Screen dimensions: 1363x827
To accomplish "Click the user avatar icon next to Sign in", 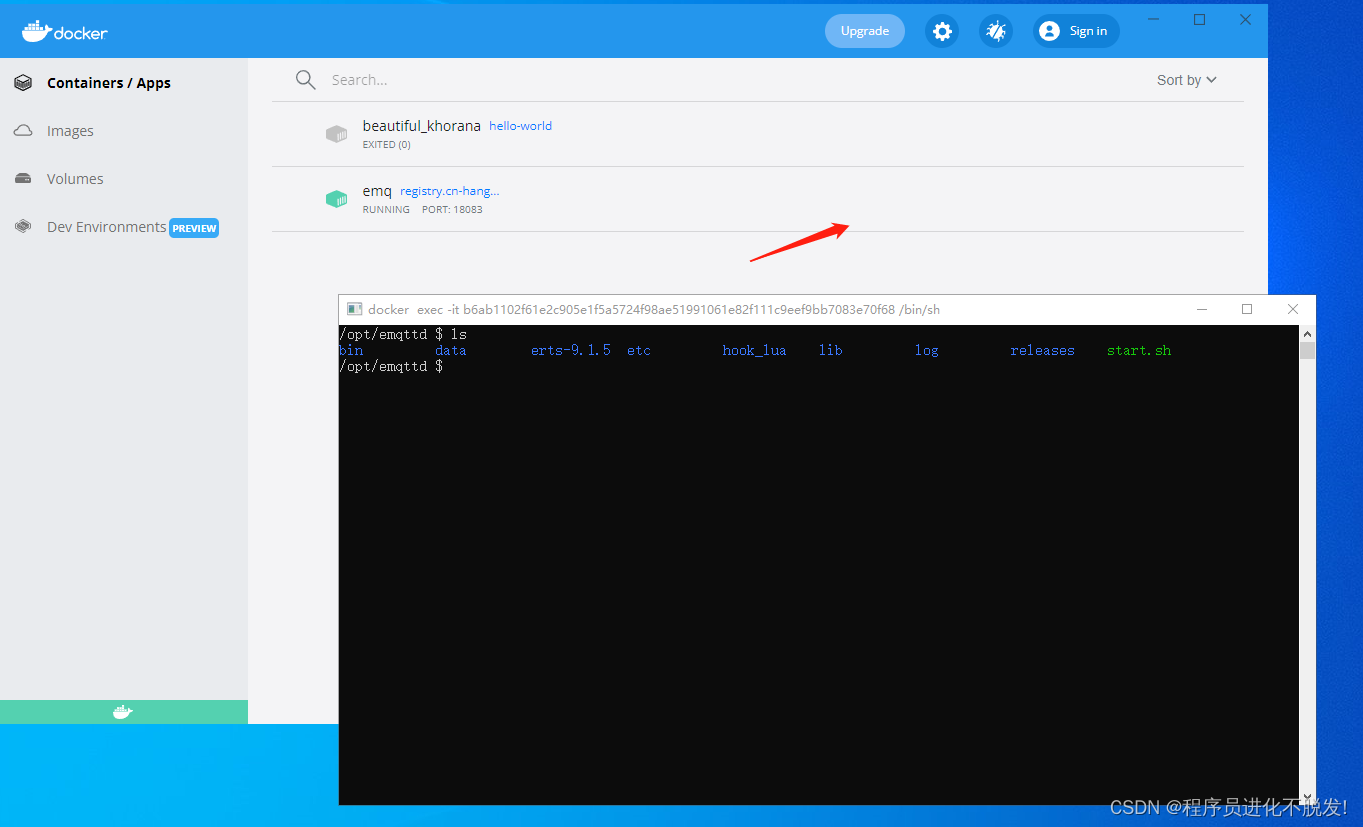I will click(1049, 31).
